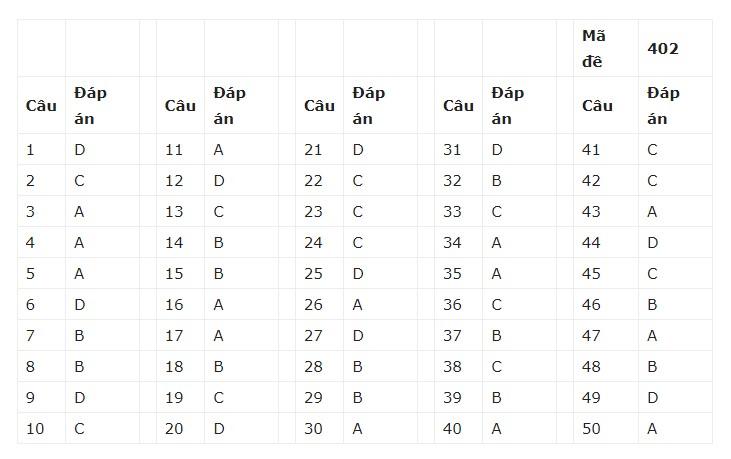Click the answer D beside question 44
The image size is (731, 459).
pyautogui.click(x=652, y=243)
